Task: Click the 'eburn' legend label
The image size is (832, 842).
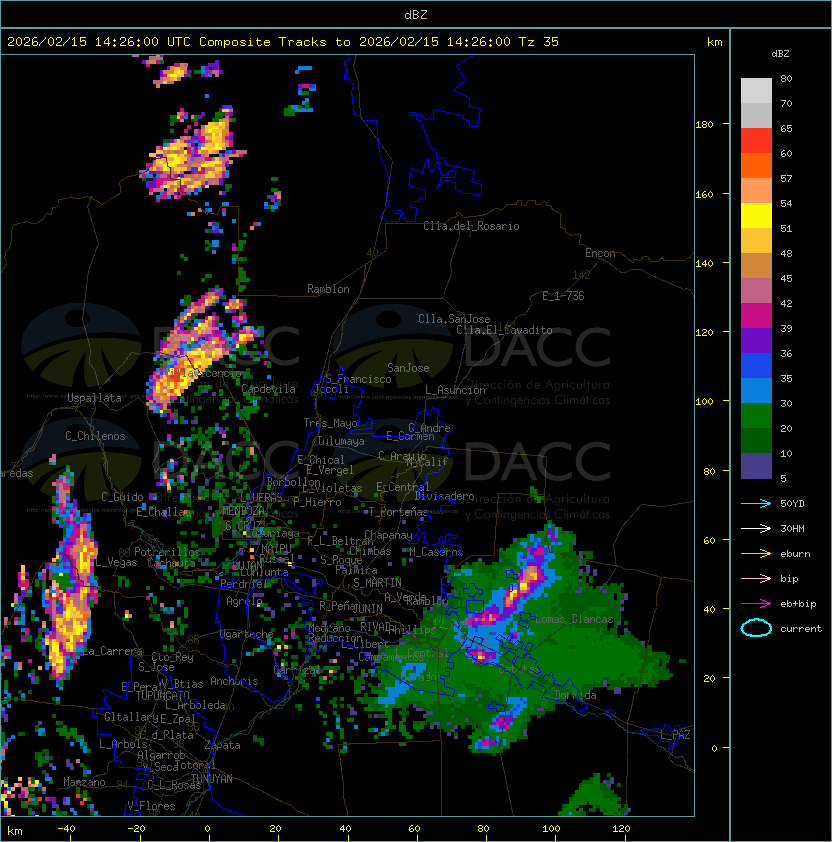Action: click(795, 554)
